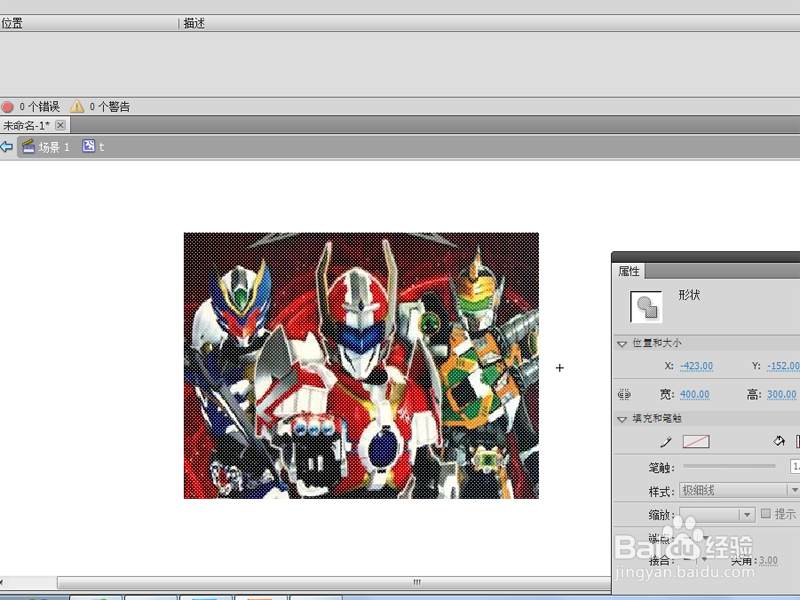This screenshot has height=600, width=800.
Task: Click the yellow warning icon
Action: point(77,106)
